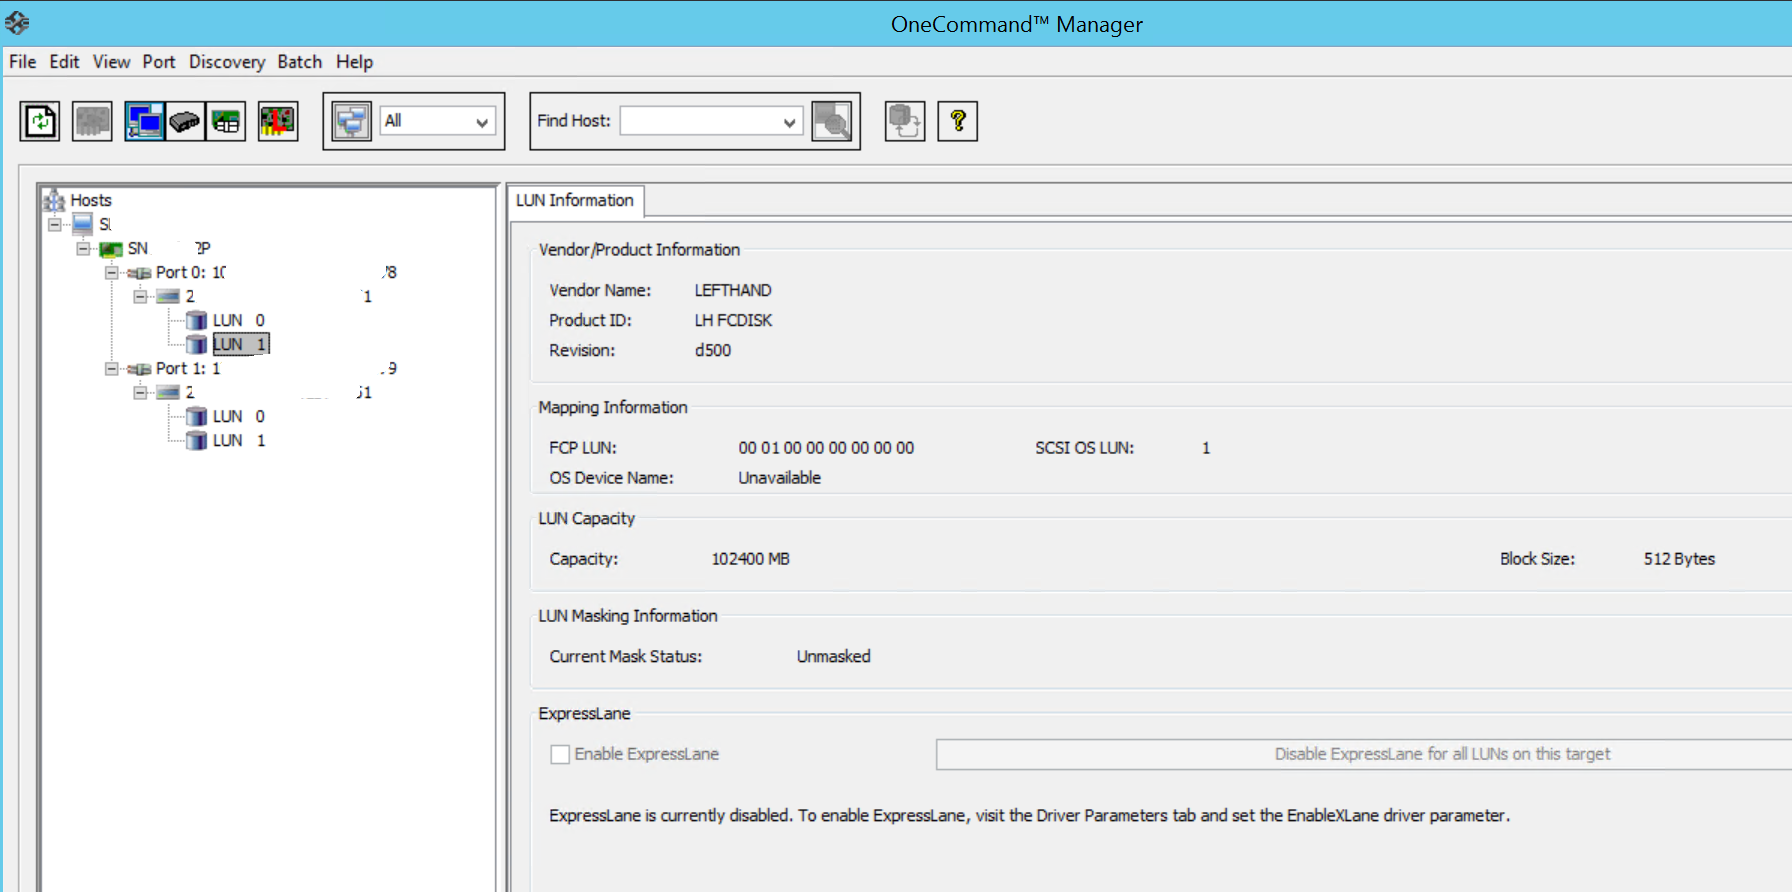This screenshot has width=1792, height=892.
Task: Collapse the host S tree node
Action: 55,224
